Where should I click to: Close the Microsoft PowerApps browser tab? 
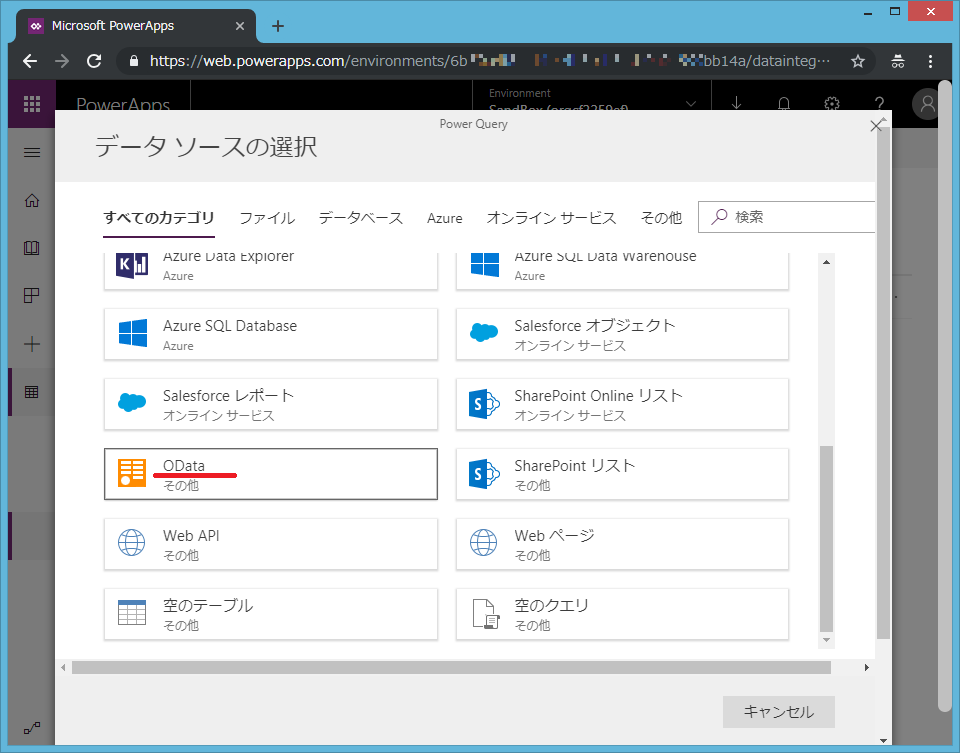click(x=240, y=26)
